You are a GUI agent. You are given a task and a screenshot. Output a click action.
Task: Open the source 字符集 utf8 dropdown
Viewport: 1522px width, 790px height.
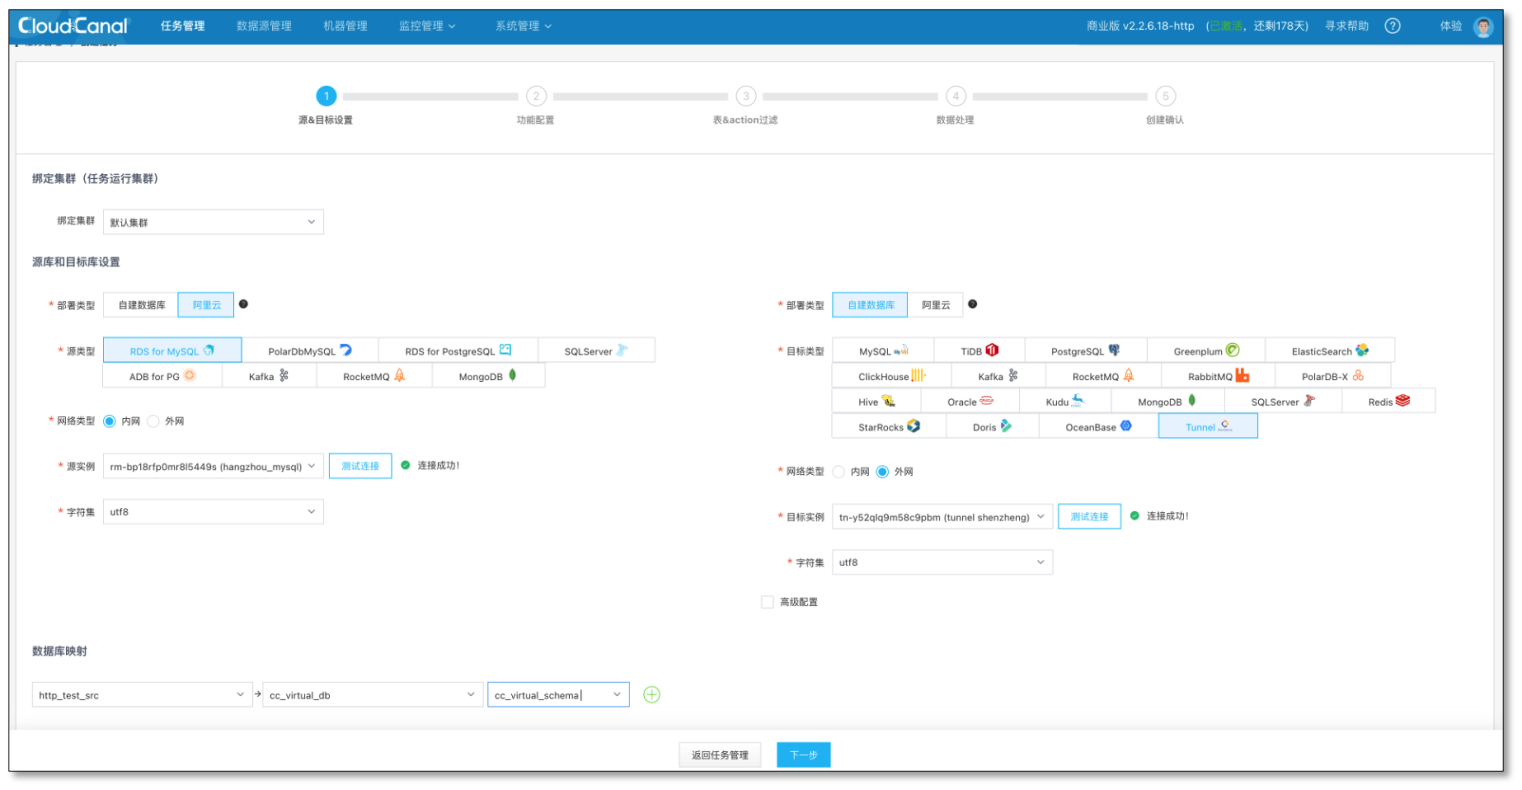coord(213,512)
